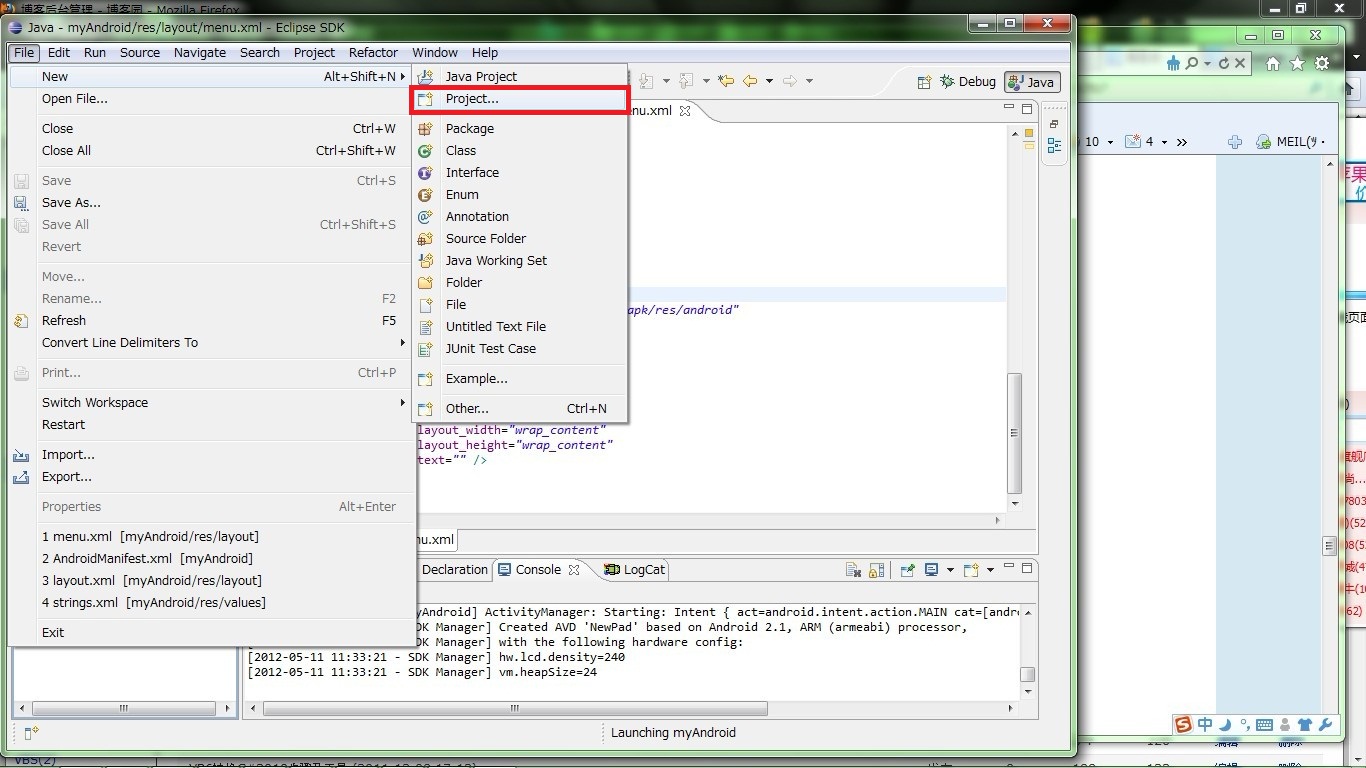The width and height of the screenshot is (1366, 768).
Task: Click the Outline icon in right trim bar
Action: coord(1054,146)
